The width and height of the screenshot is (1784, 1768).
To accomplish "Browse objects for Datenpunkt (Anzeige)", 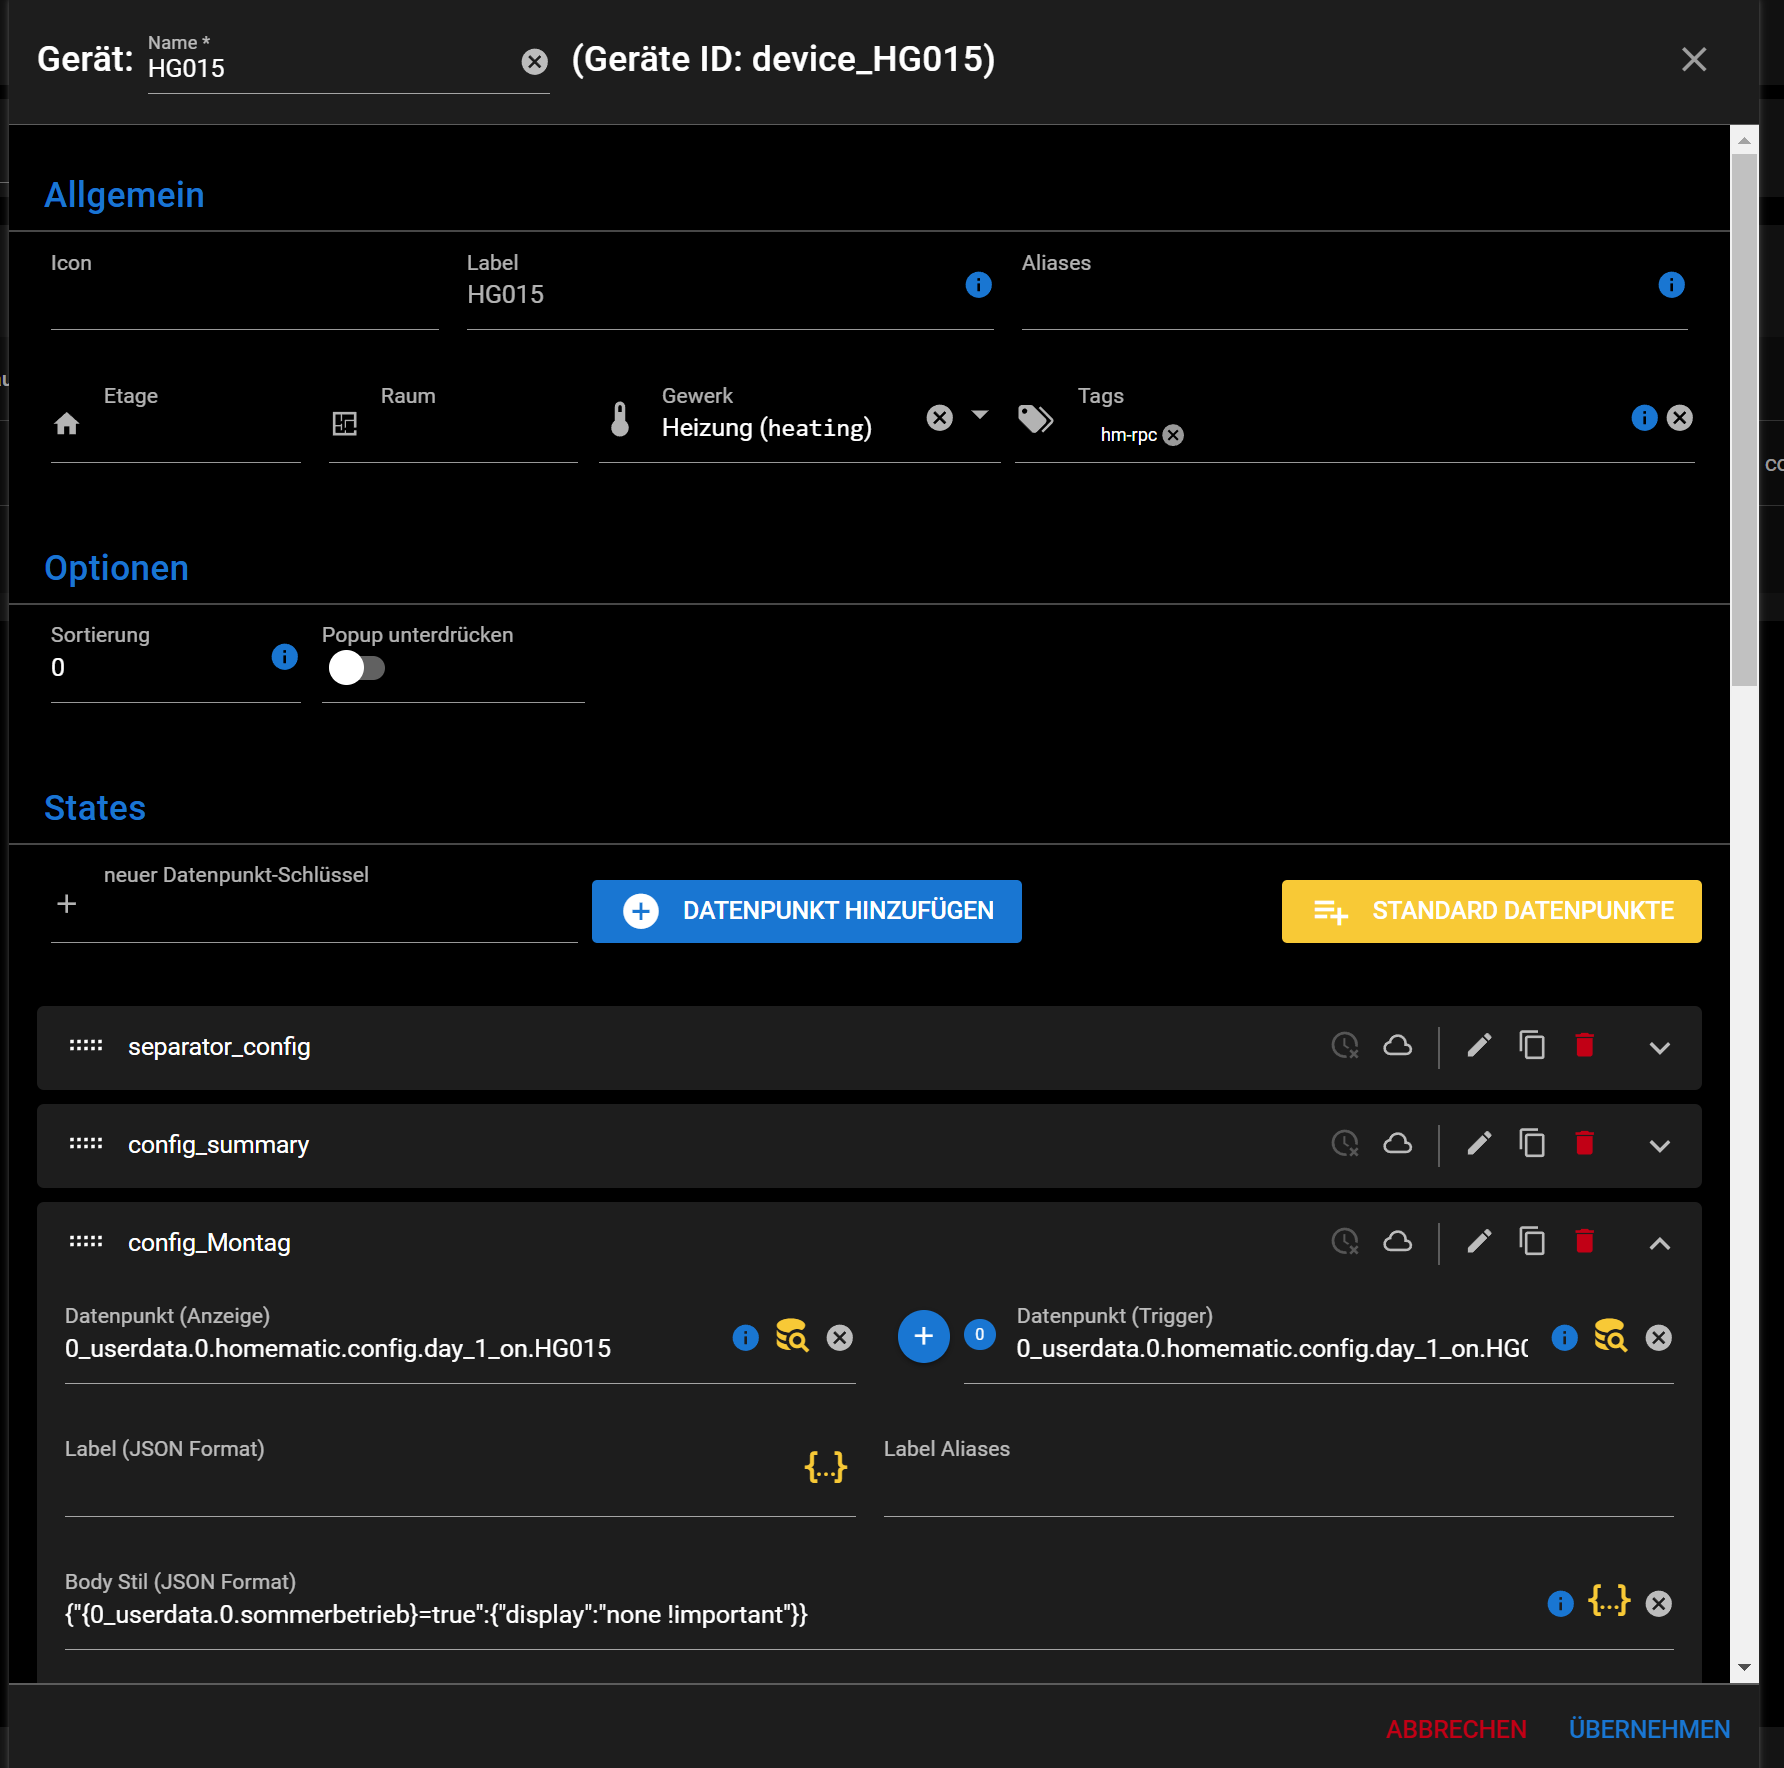I will point(792,1336).
